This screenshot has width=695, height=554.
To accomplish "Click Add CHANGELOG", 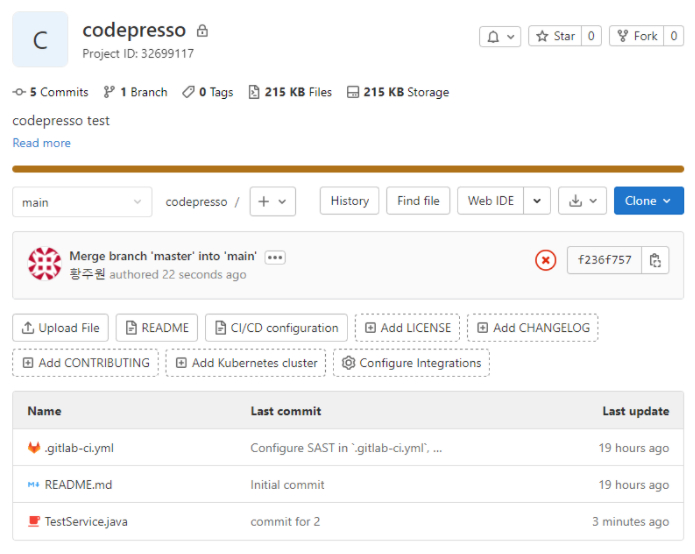I will [533, 328].
